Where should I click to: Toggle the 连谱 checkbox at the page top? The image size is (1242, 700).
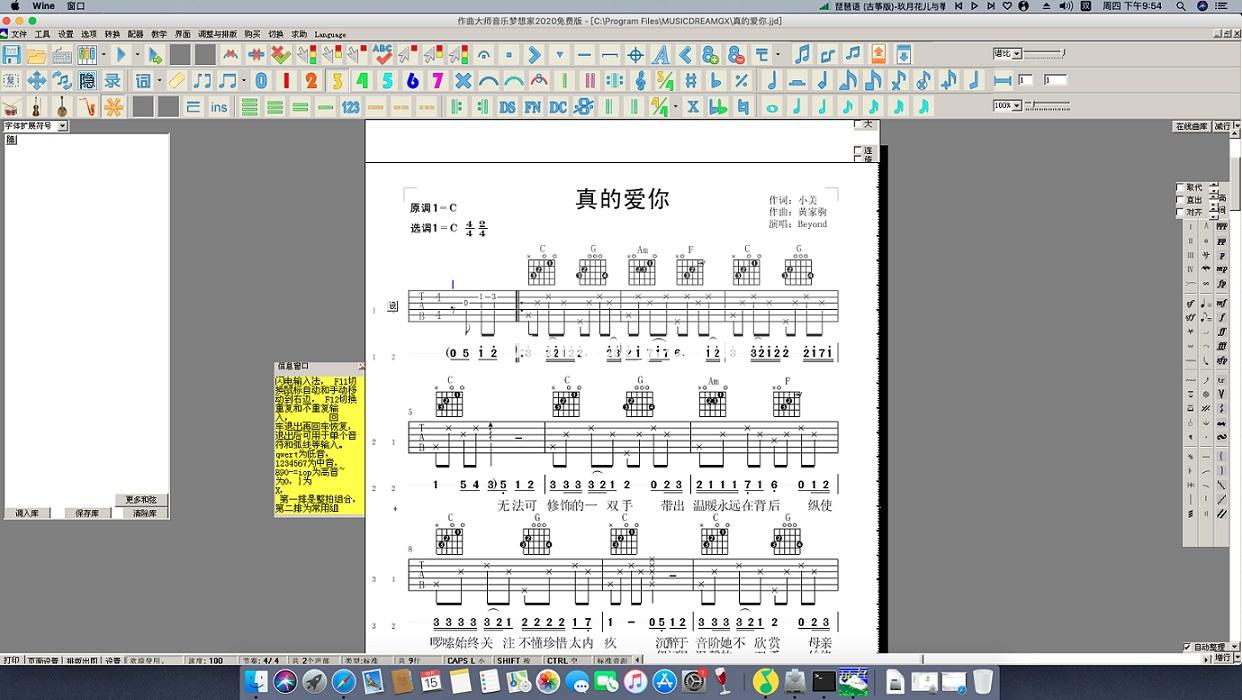tap(858, 152)
